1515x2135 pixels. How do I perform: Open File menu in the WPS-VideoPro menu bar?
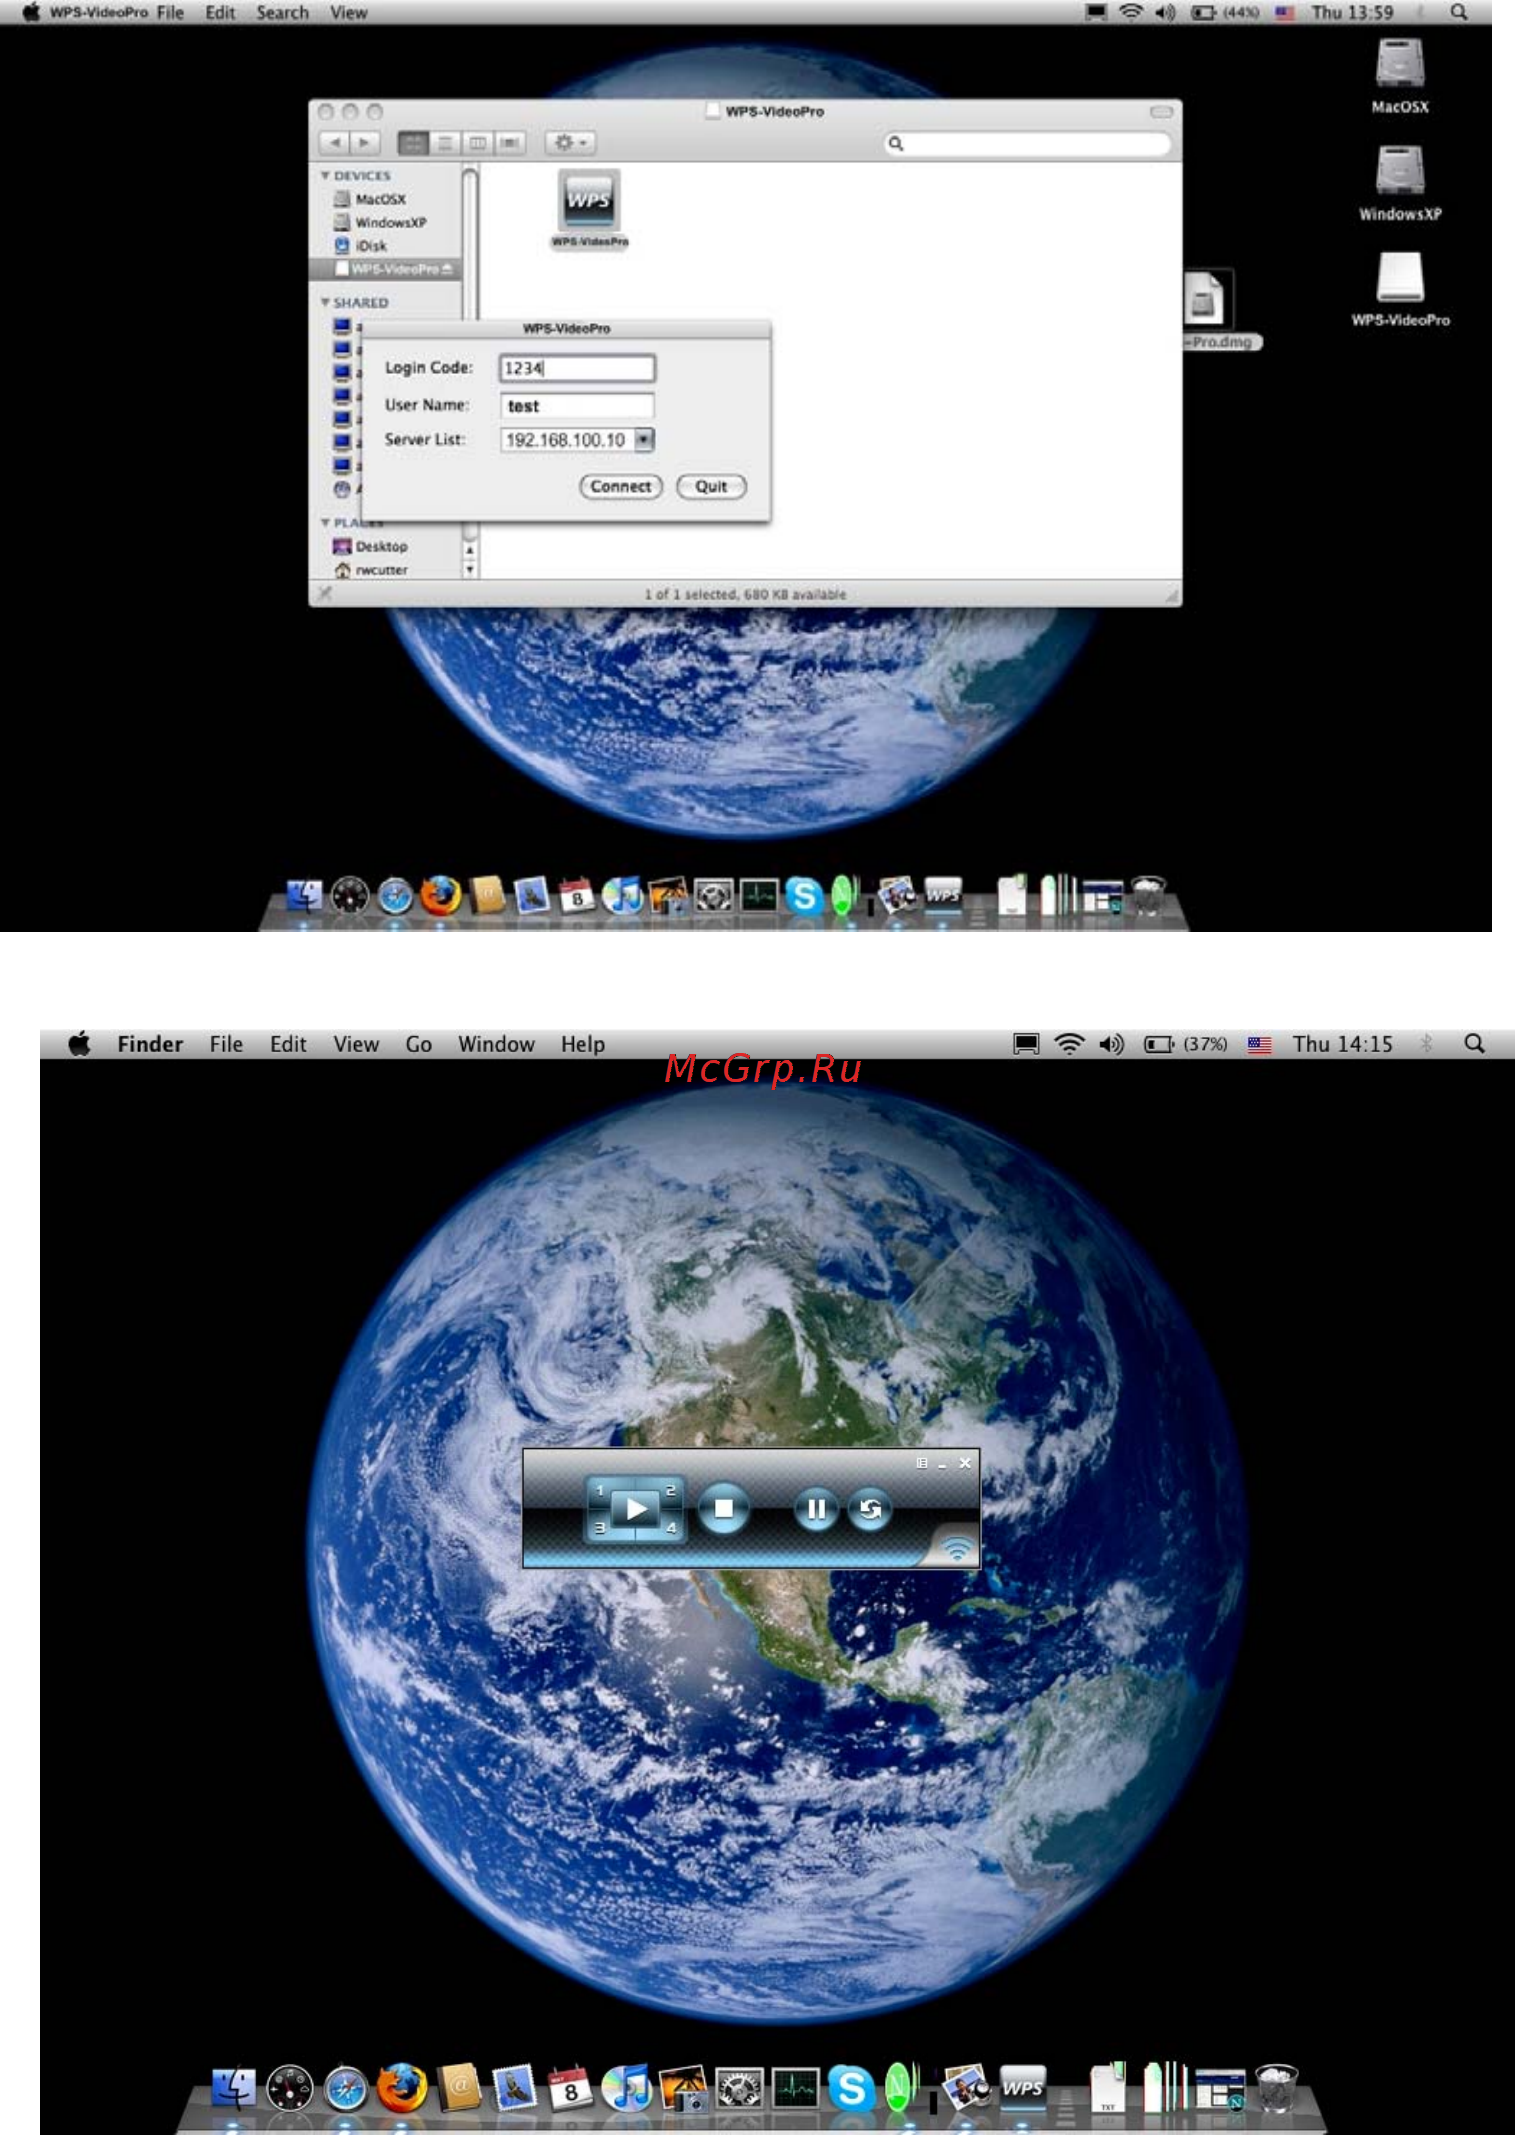tap(170, 12)
